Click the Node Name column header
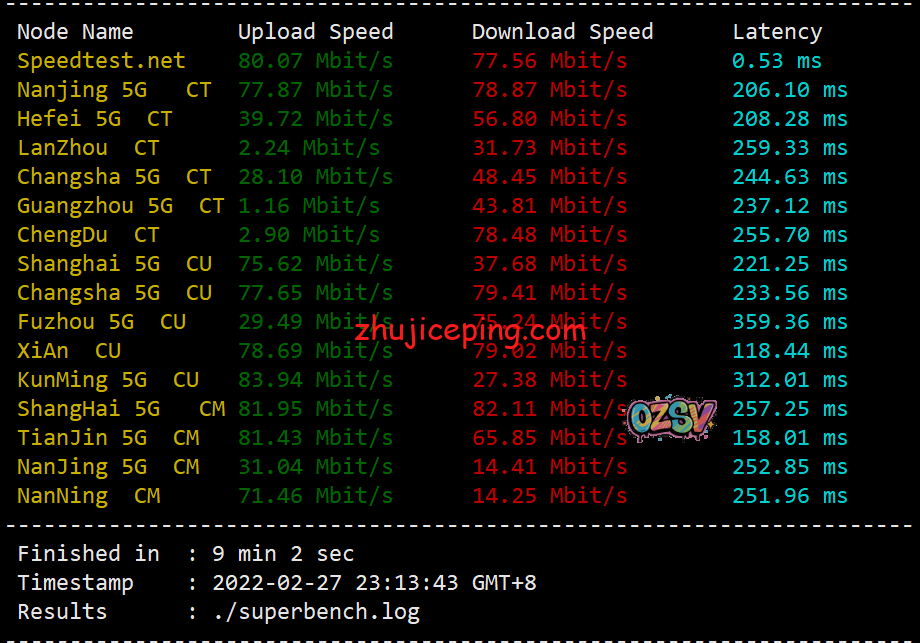Screen dimensions: 920x643 pos(75,32)
